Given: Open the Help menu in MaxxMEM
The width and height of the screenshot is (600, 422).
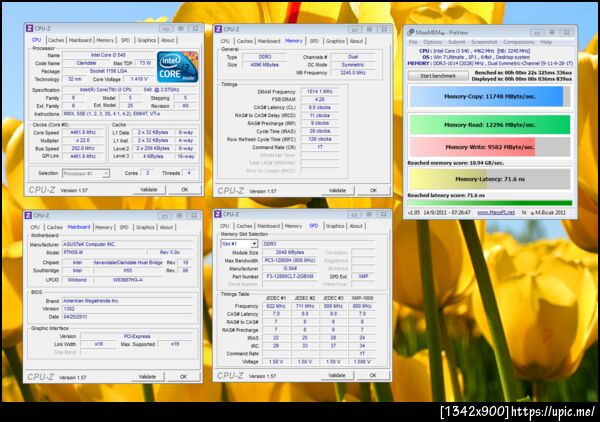Looking at the screenshot, I should click(546, 42).
